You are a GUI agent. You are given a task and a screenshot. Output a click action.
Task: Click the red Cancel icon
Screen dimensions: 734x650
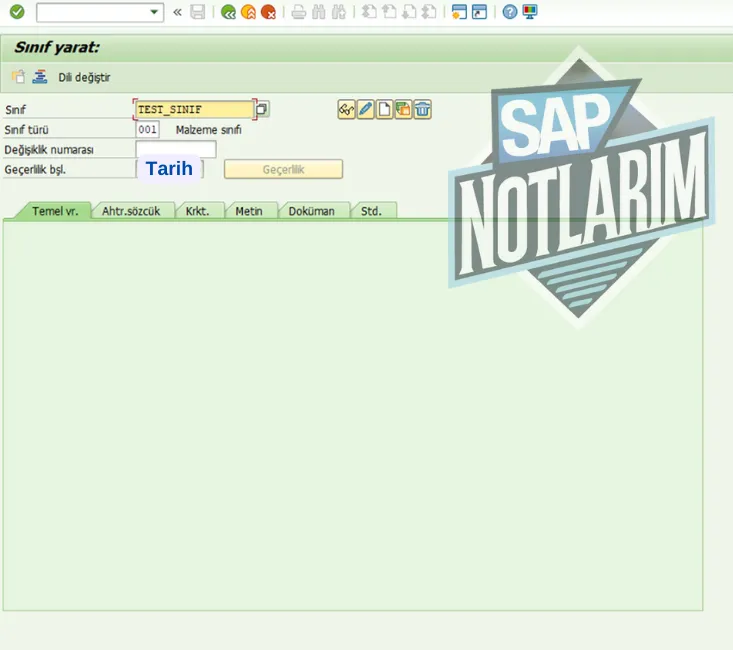(268, 12)
